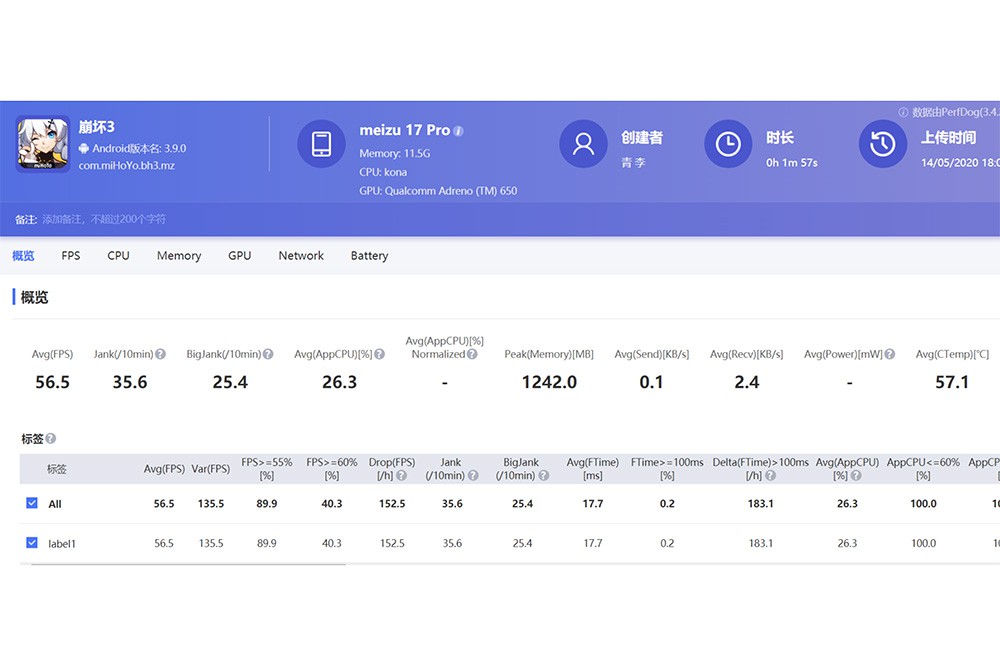Click the summary Avg(AppCPU) value 26.3
Screen dimensions: 1000x666
(339, 382)
